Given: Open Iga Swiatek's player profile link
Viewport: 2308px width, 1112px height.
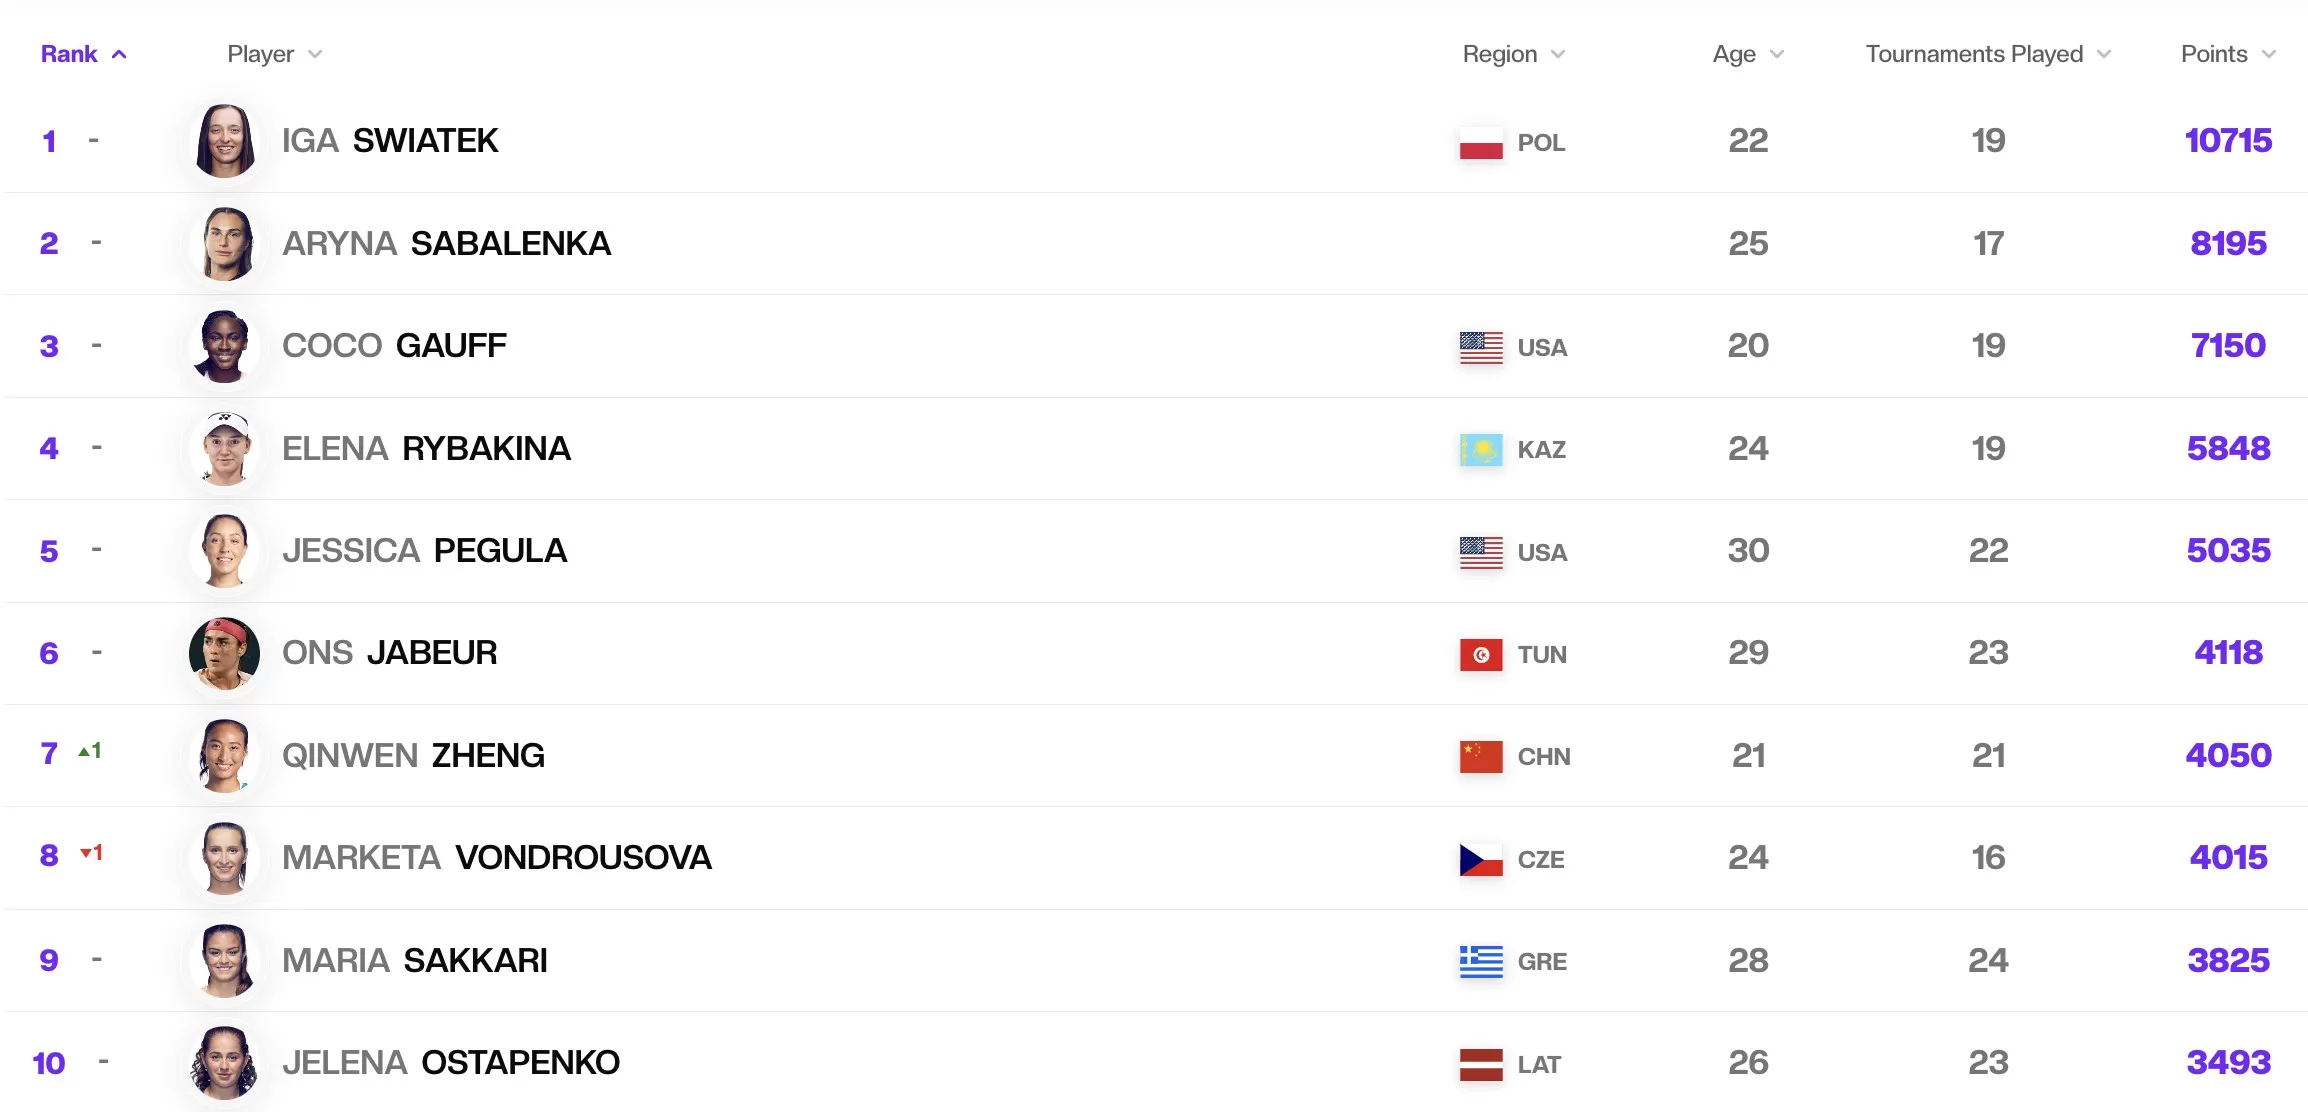Looking at the screenshot, I should point(389,141).
